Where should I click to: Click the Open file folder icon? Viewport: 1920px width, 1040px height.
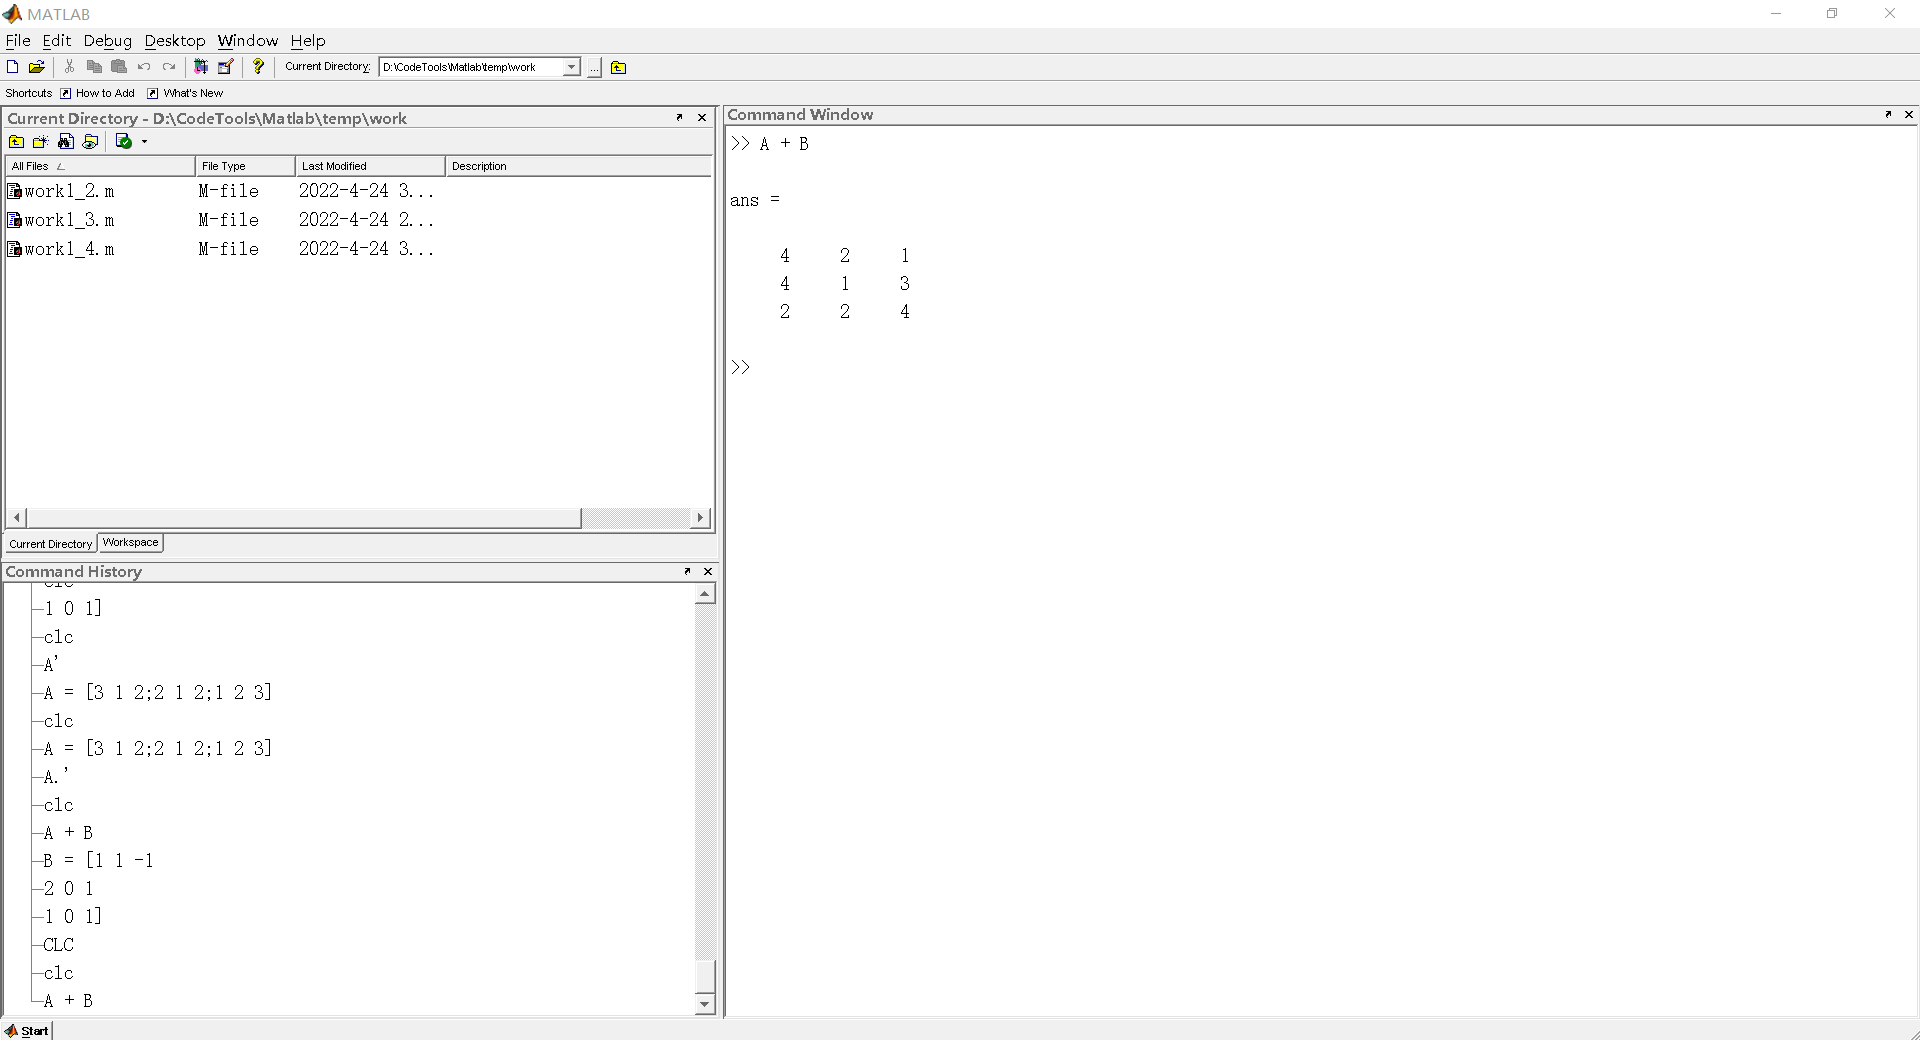(37, 67)
